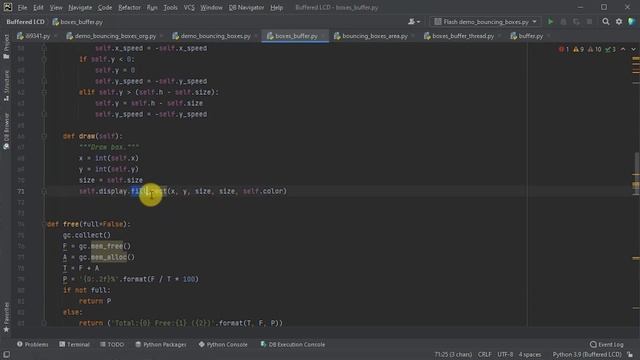Switch to ili9341.py tab
Image resolution: width=640 pixels, height=360 pixels.
[x=34, y=36]
